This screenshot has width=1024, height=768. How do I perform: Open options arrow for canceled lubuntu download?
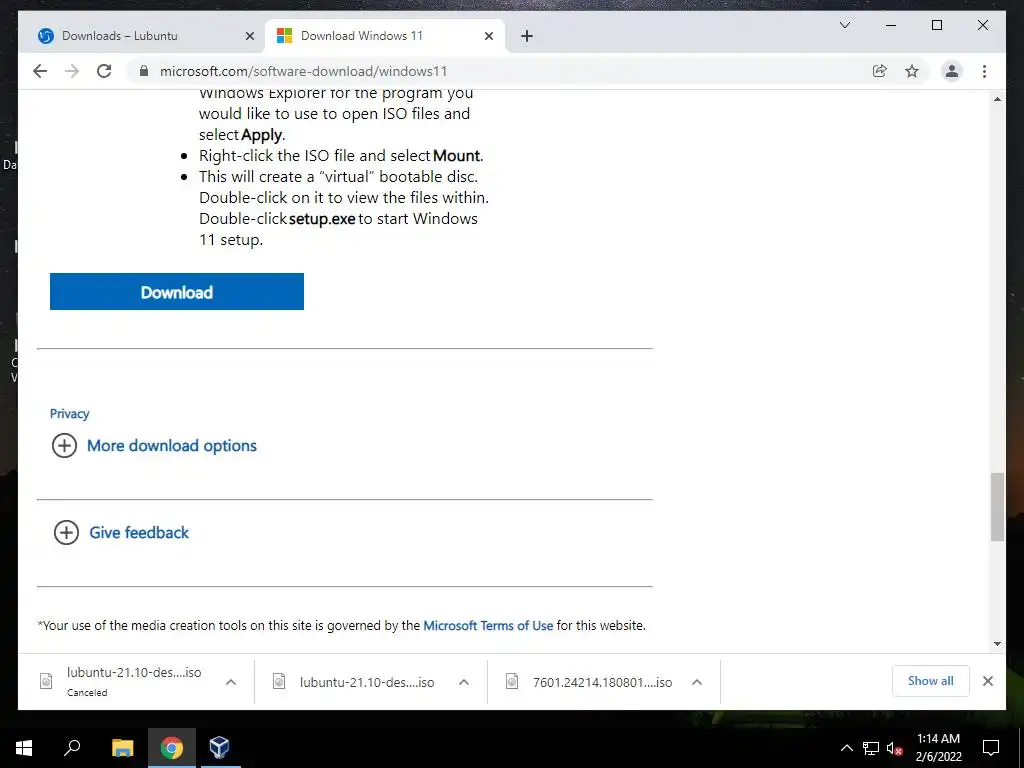[x=231, y=682]
